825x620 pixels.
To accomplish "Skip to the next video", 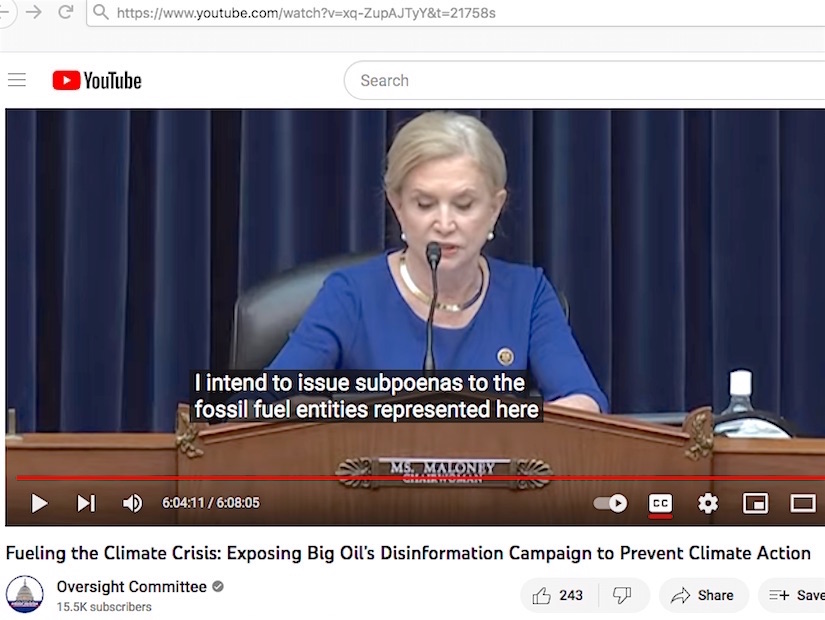I will click(86, 503).
